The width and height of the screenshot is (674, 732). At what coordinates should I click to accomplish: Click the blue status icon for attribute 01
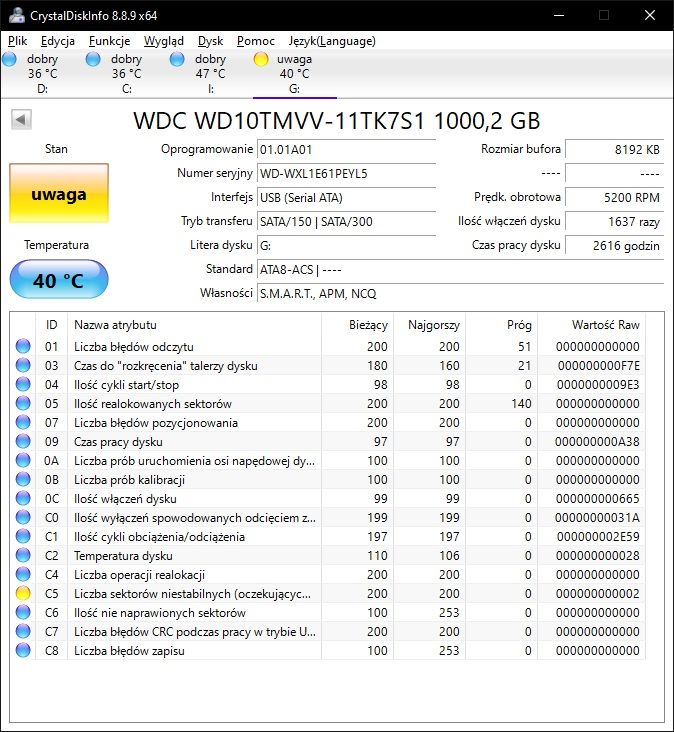tap(23, 346)
